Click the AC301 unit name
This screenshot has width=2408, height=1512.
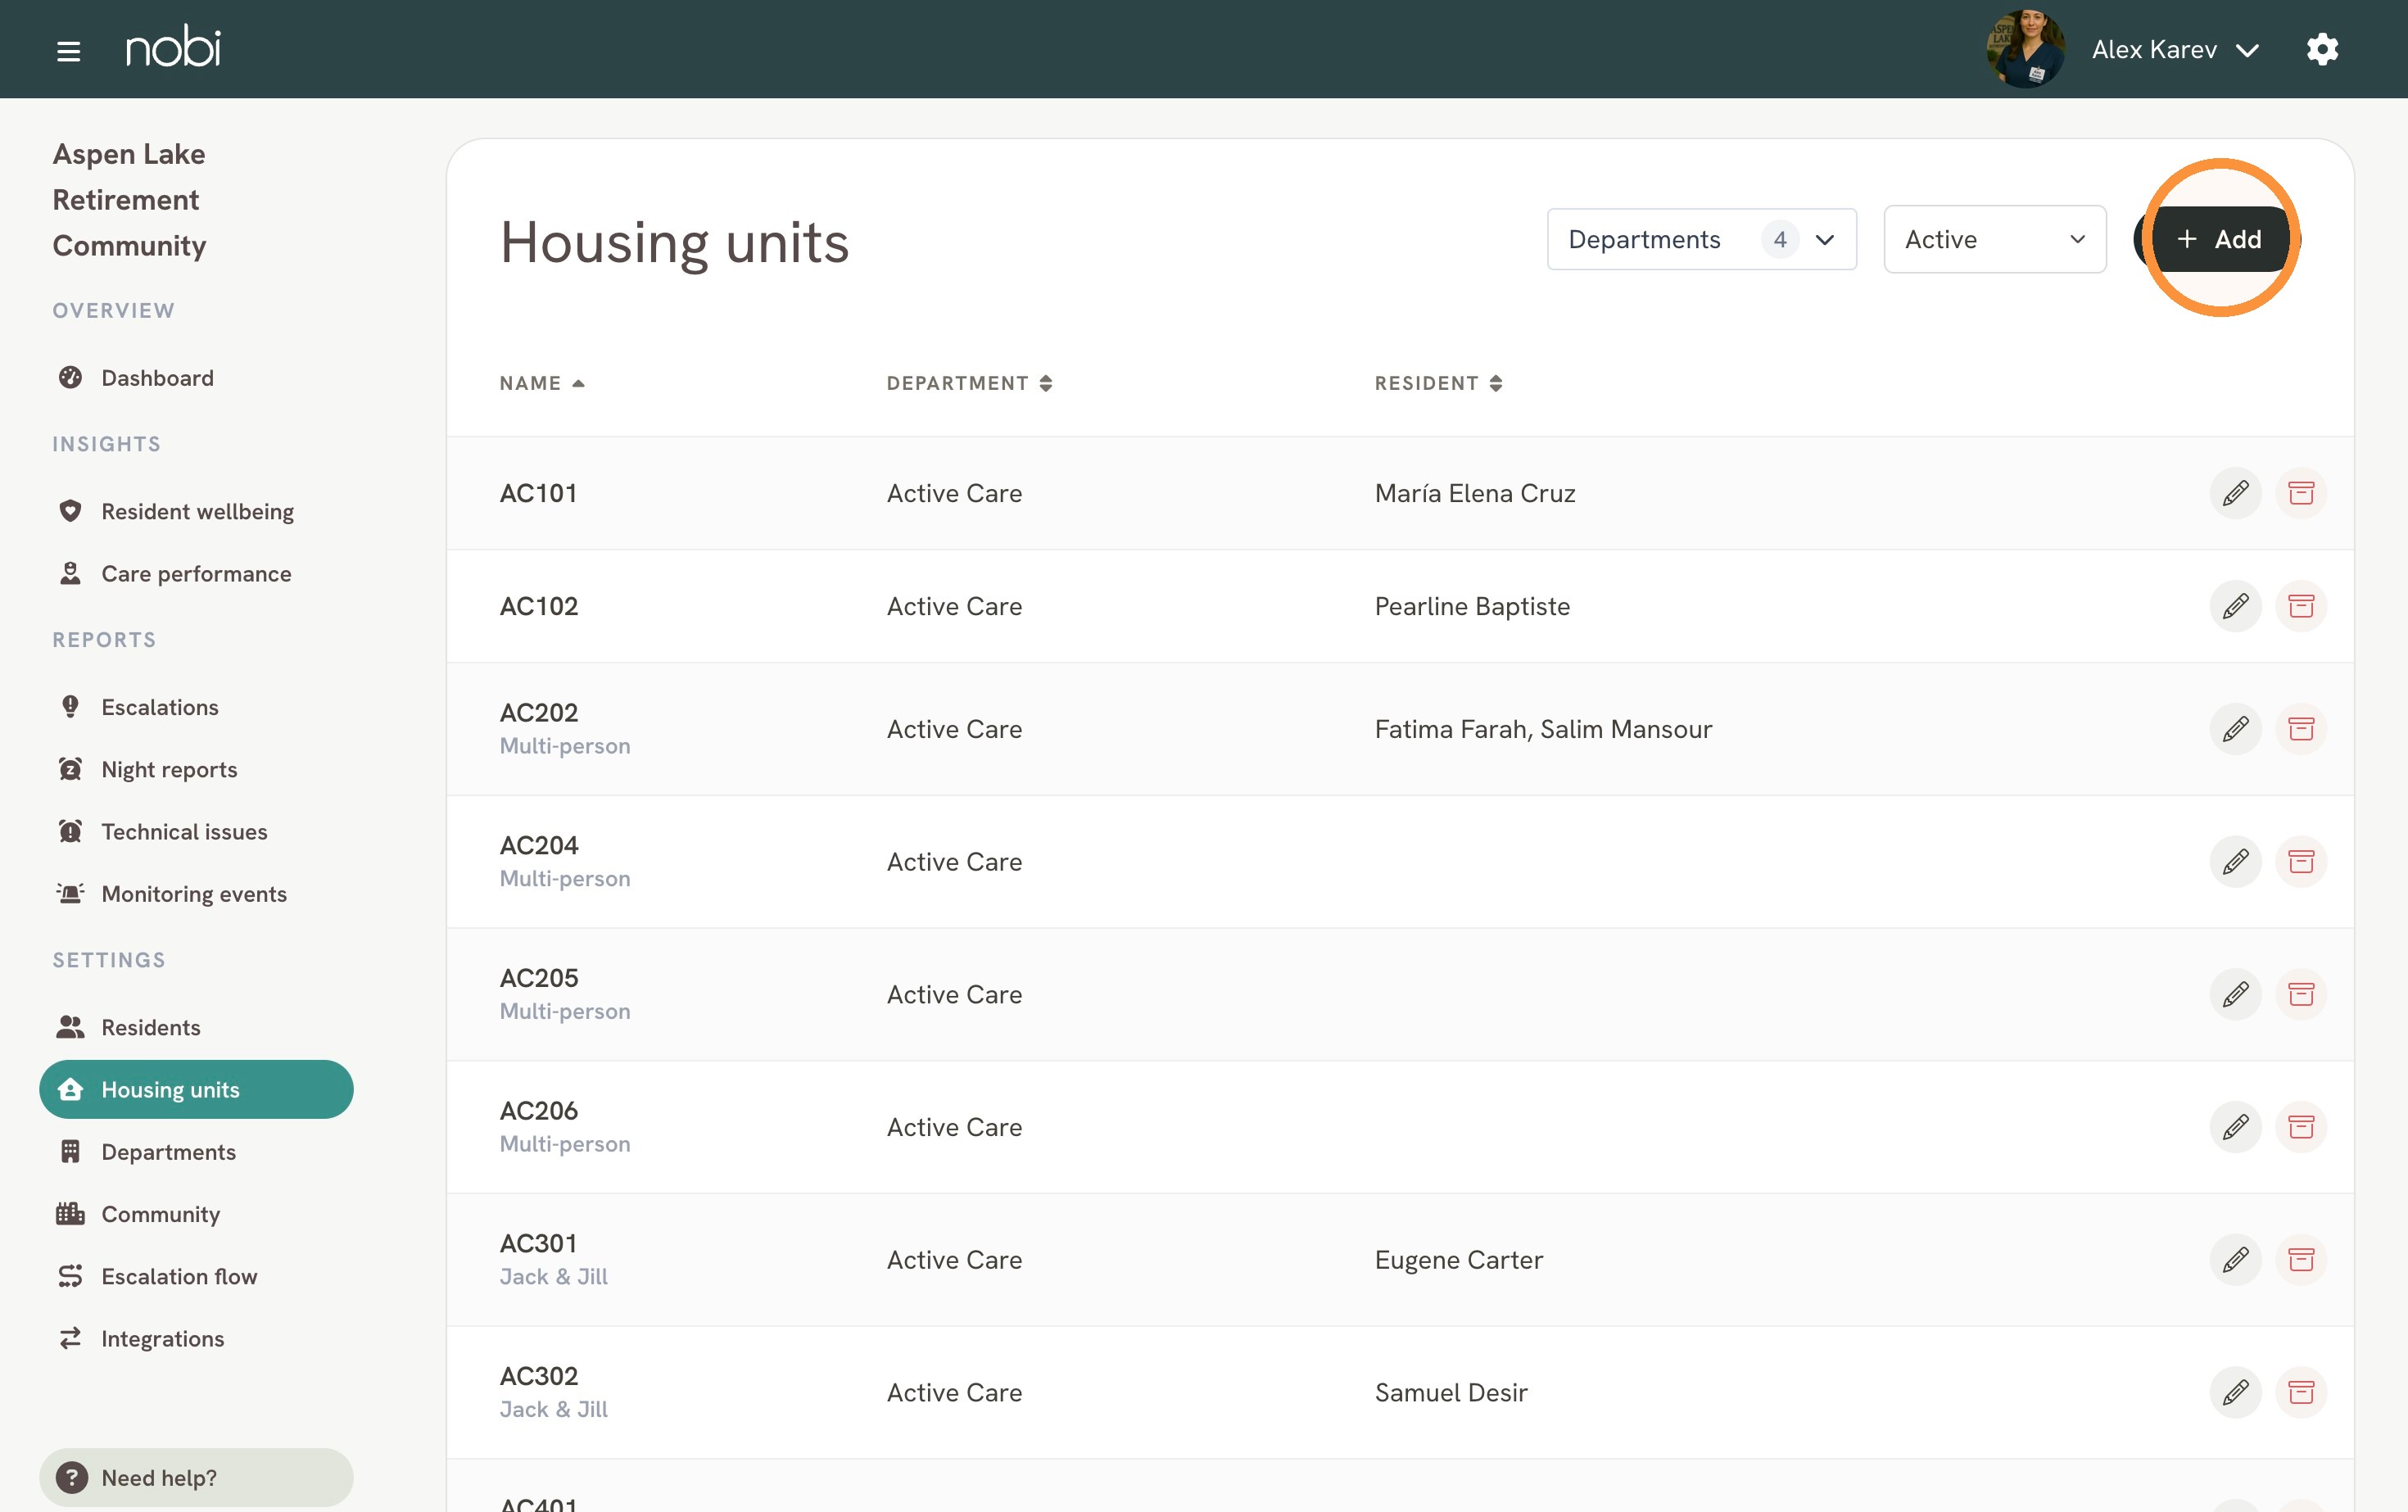coord(538,1243)
